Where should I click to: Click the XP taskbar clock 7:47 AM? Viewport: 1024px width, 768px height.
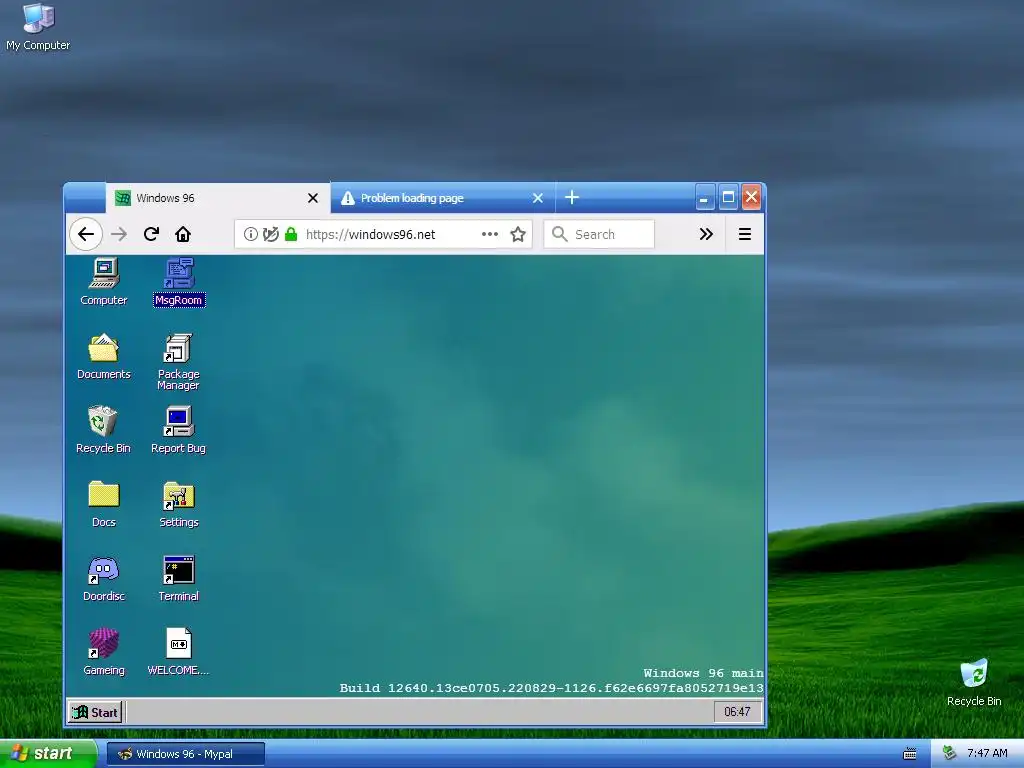tap(987, 754)
